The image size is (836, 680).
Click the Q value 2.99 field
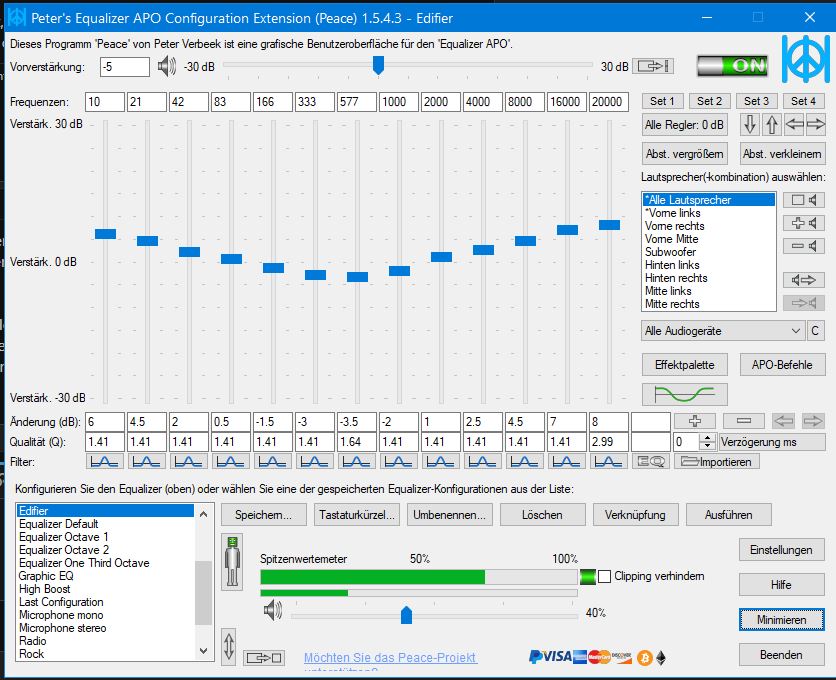coord(608,442)
